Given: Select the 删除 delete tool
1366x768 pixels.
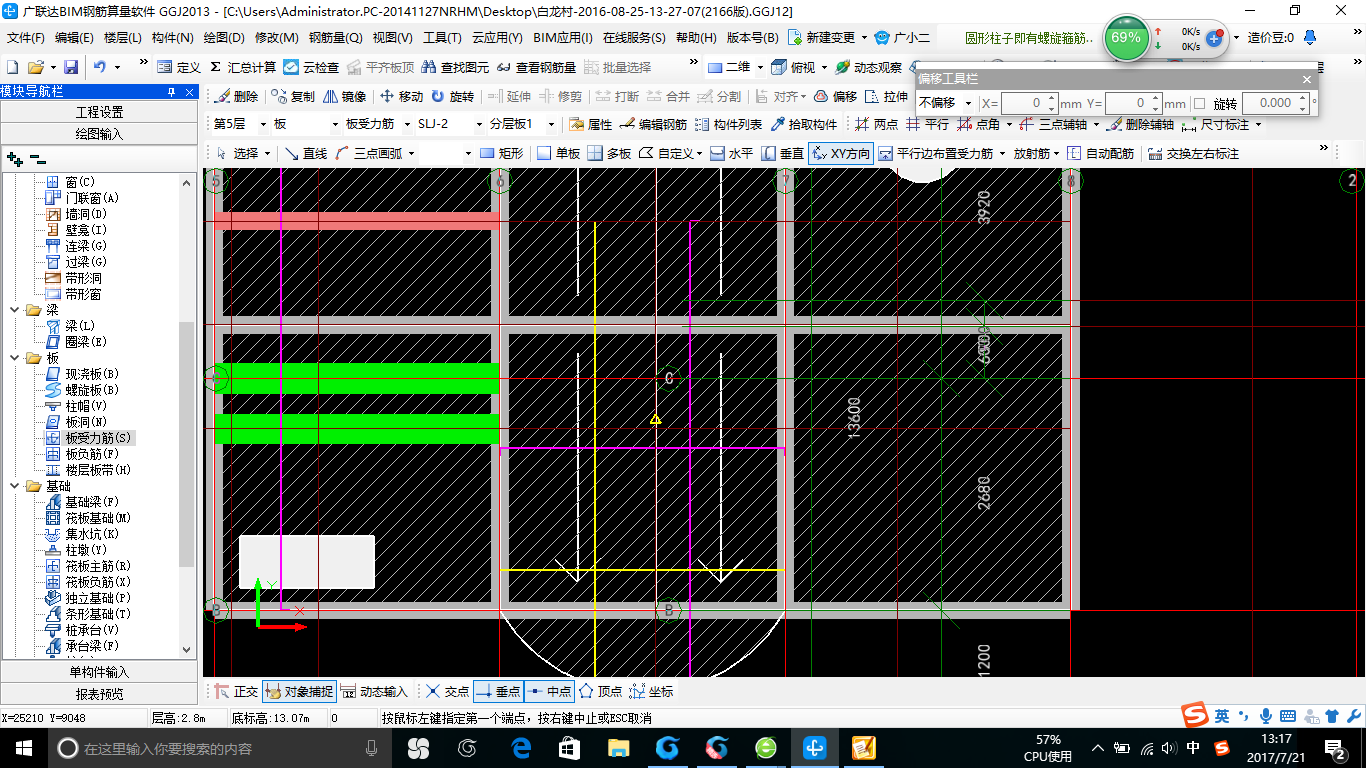Looking at the screenshot, I should [236, 97].
